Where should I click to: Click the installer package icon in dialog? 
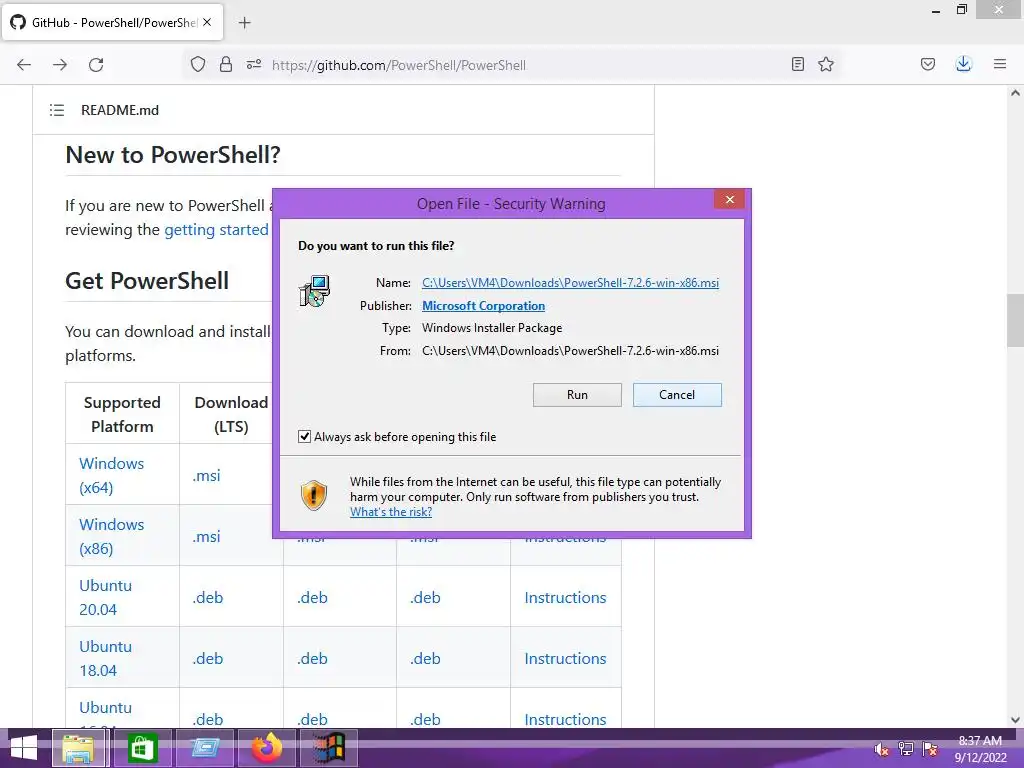[315, 291]
